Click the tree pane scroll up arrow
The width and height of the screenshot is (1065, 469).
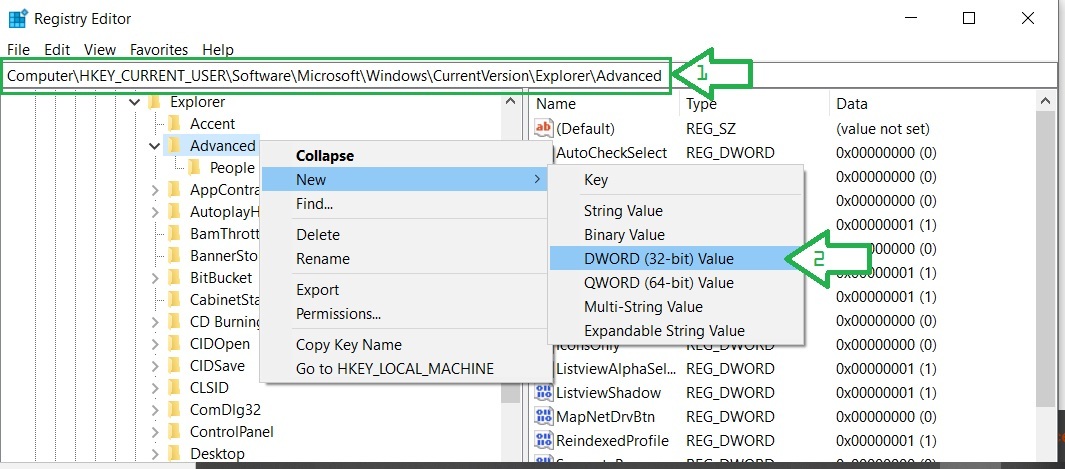[509, 101]
